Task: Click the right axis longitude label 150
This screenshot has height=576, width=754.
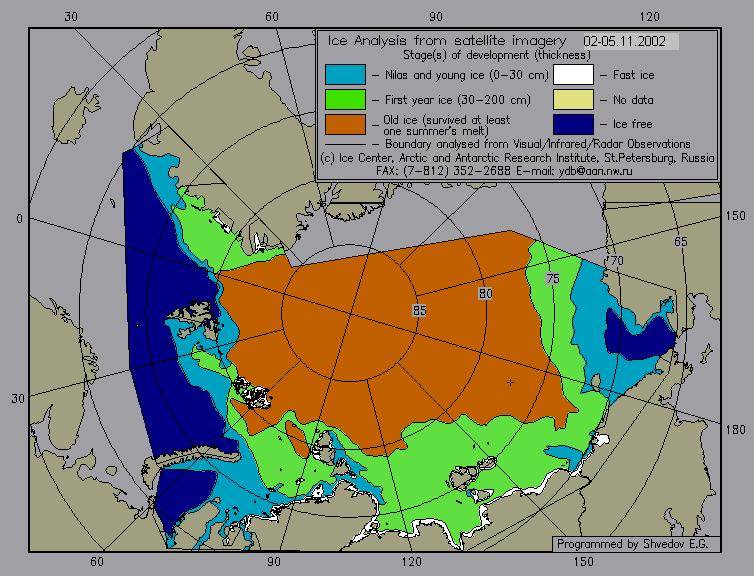Action: coord(735,216)
